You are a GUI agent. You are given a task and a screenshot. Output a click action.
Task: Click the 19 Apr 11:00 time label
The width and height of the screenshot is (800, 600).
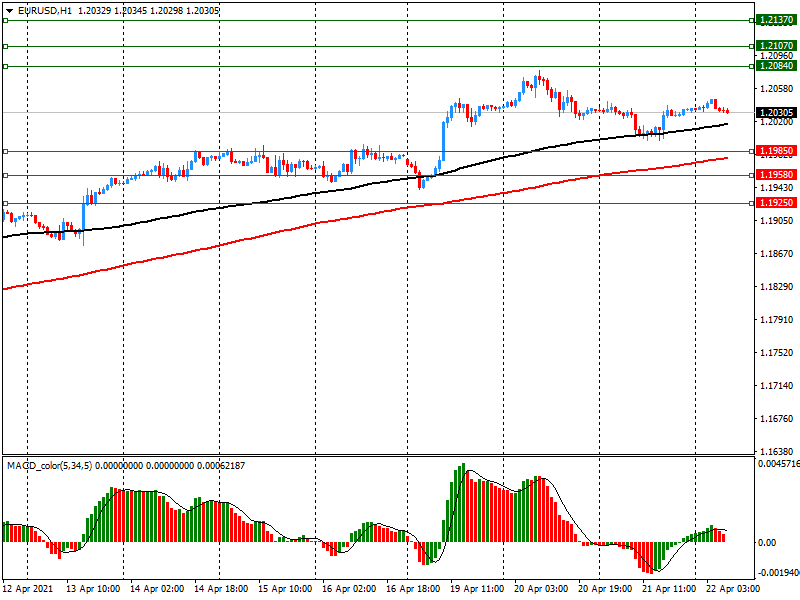pyautogui.click(x=477, y=589)
